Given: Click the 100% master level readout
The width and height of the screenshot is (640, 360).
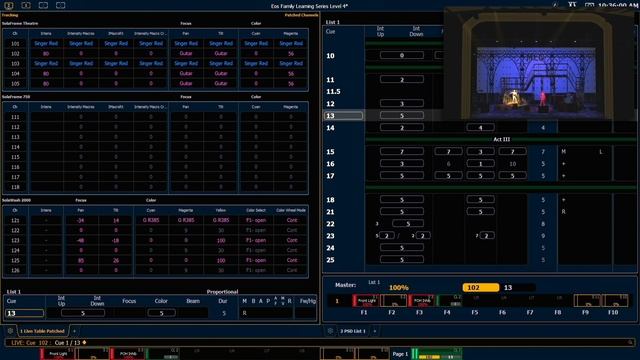Looking at the screenshot, I should (x=399, y=288).
